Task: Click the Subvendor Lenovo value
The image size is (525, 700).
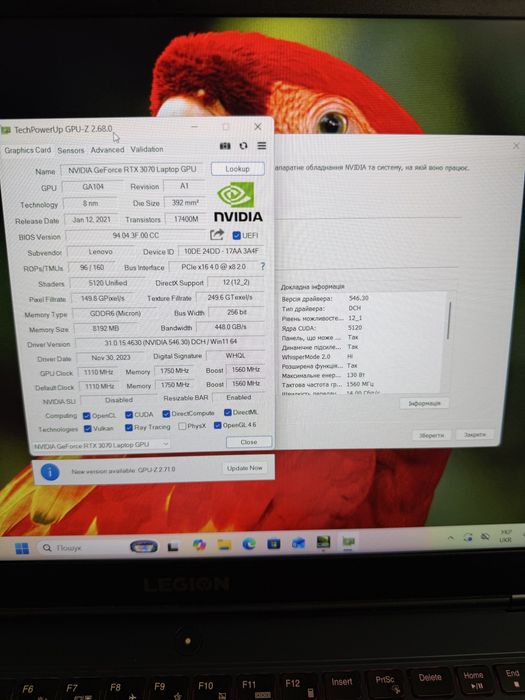Action: coord(100,252)
